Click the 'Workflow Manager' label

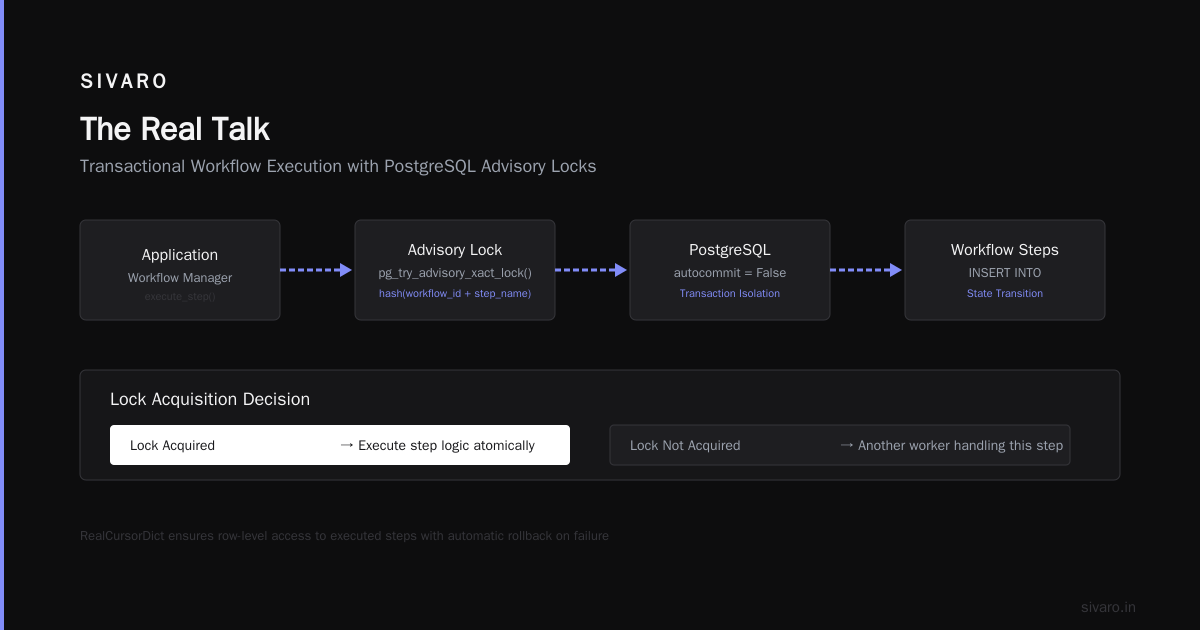(180, 277)
